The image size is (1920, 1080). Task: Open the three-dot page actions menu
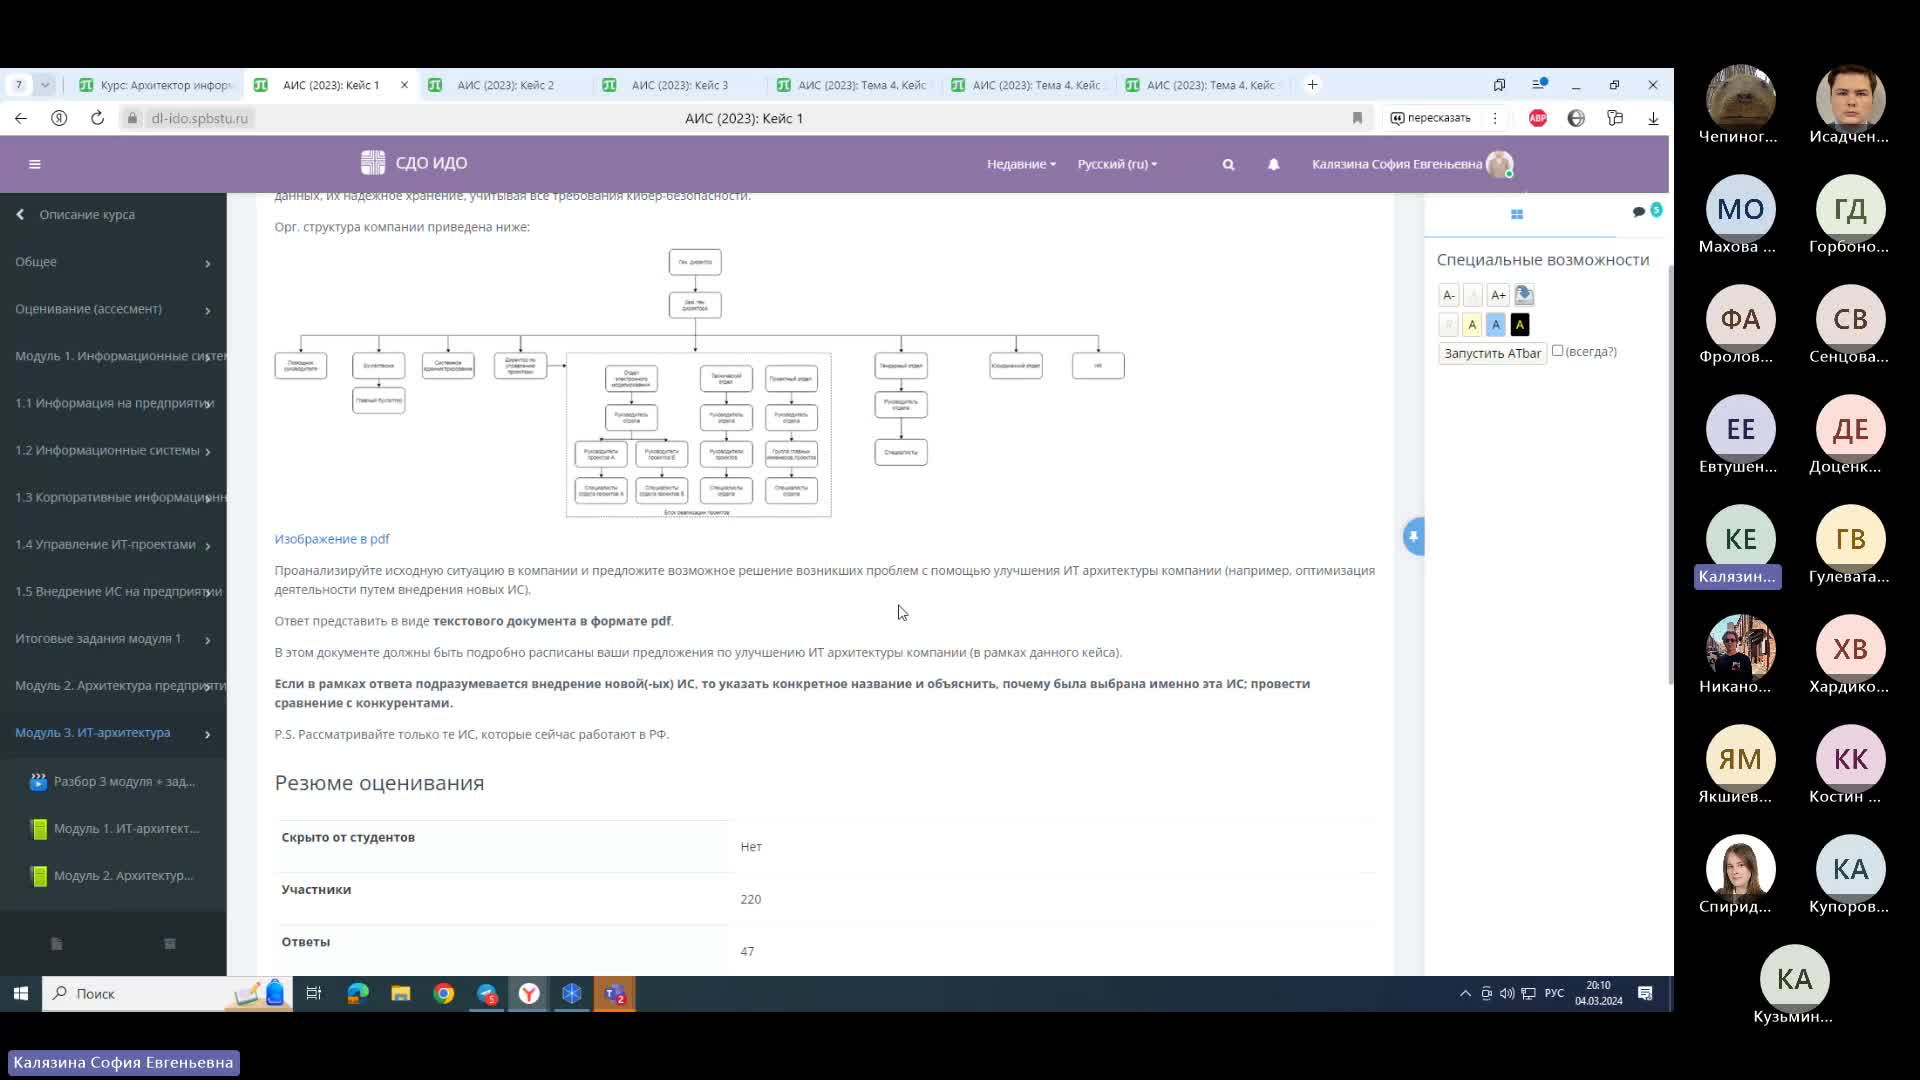point(1495,118)
